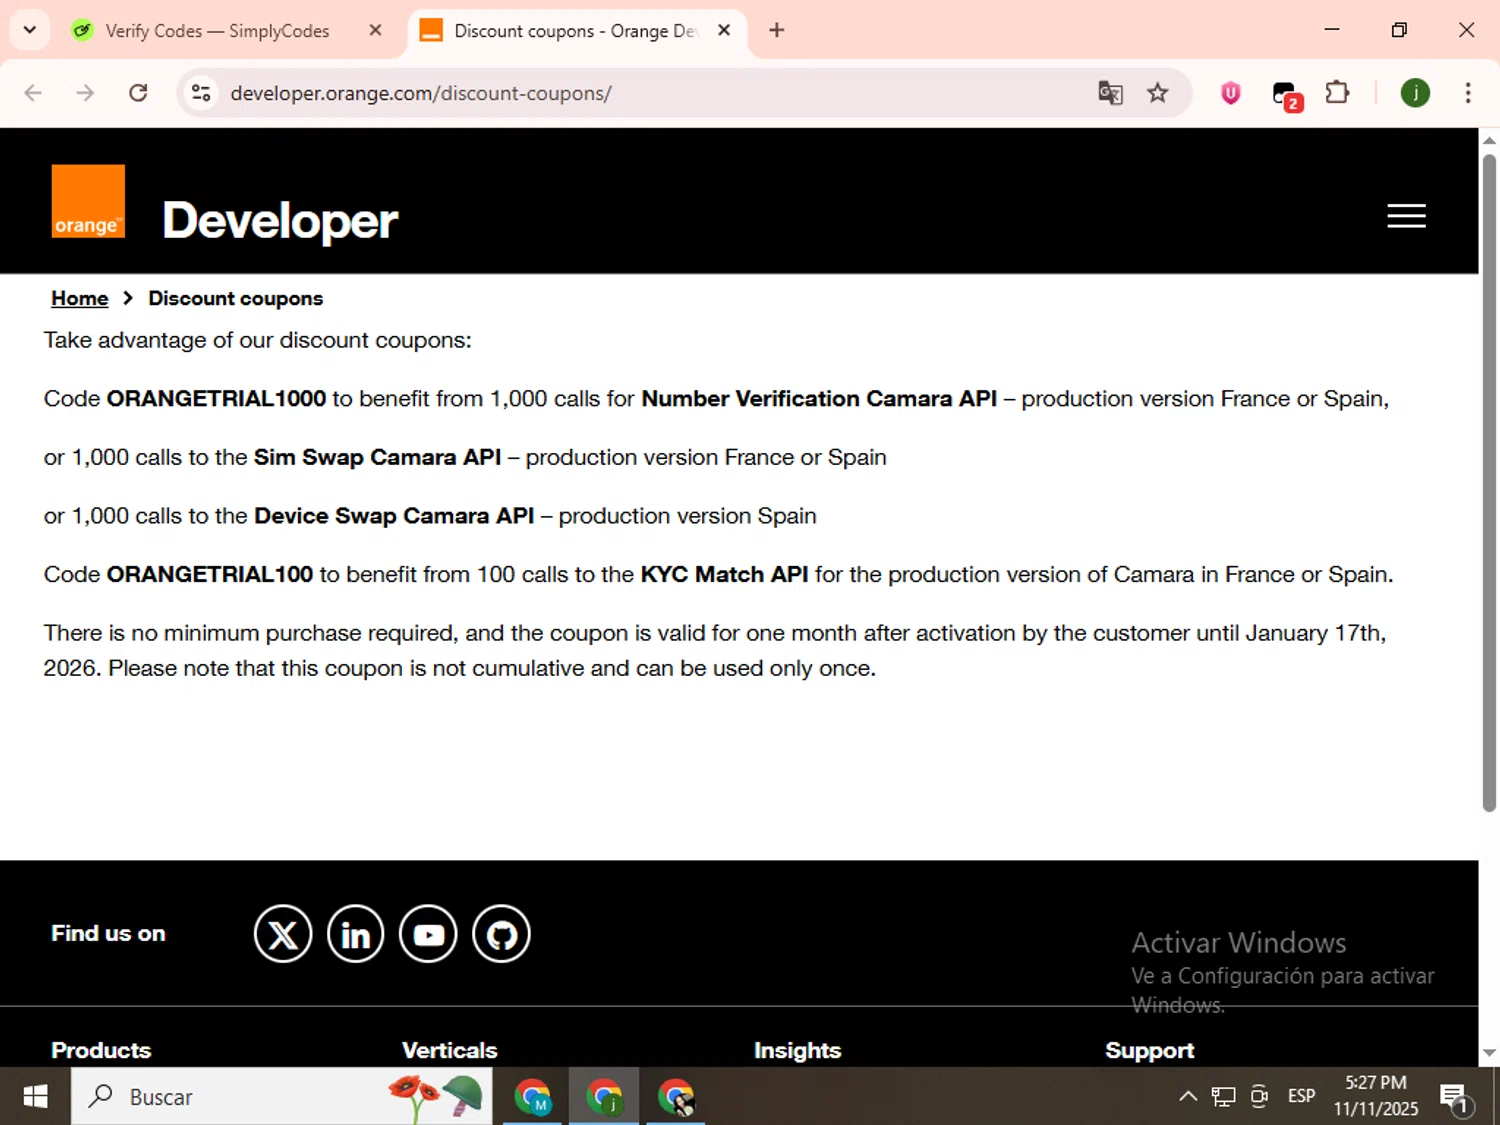The height and width of the screenshot is (1125, 1500).
Task: Click the scrollbar down arrow
Action: click(1489, 1052)
